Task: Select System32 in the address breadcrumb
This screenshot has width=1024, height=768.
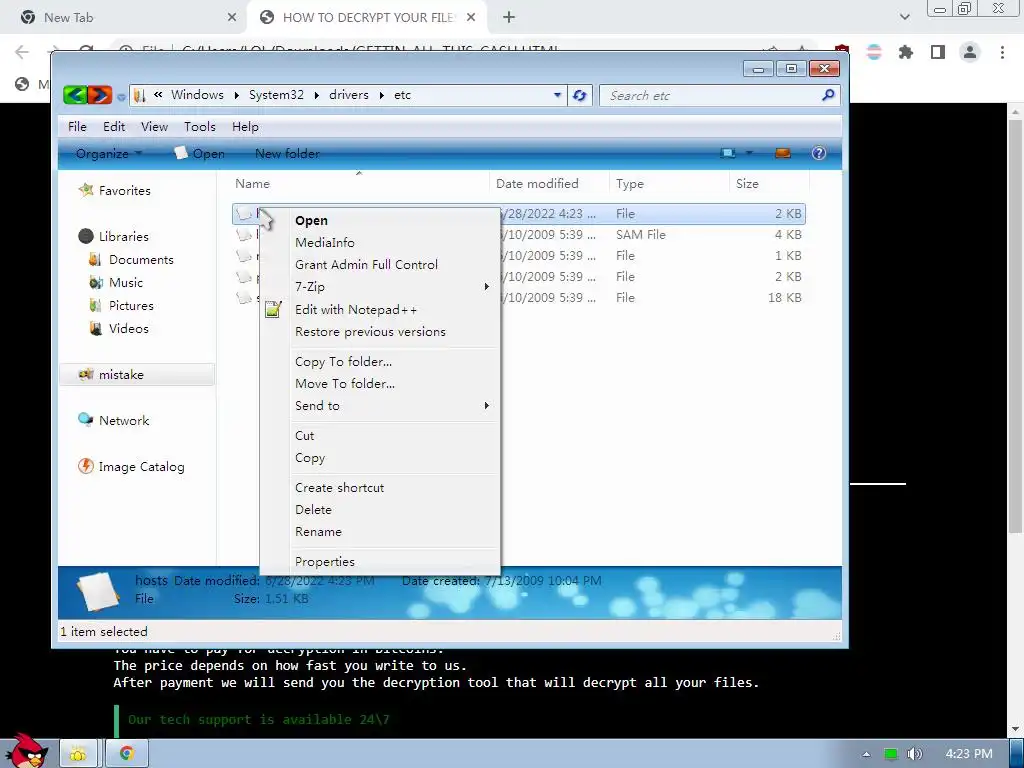Action: 276,95
